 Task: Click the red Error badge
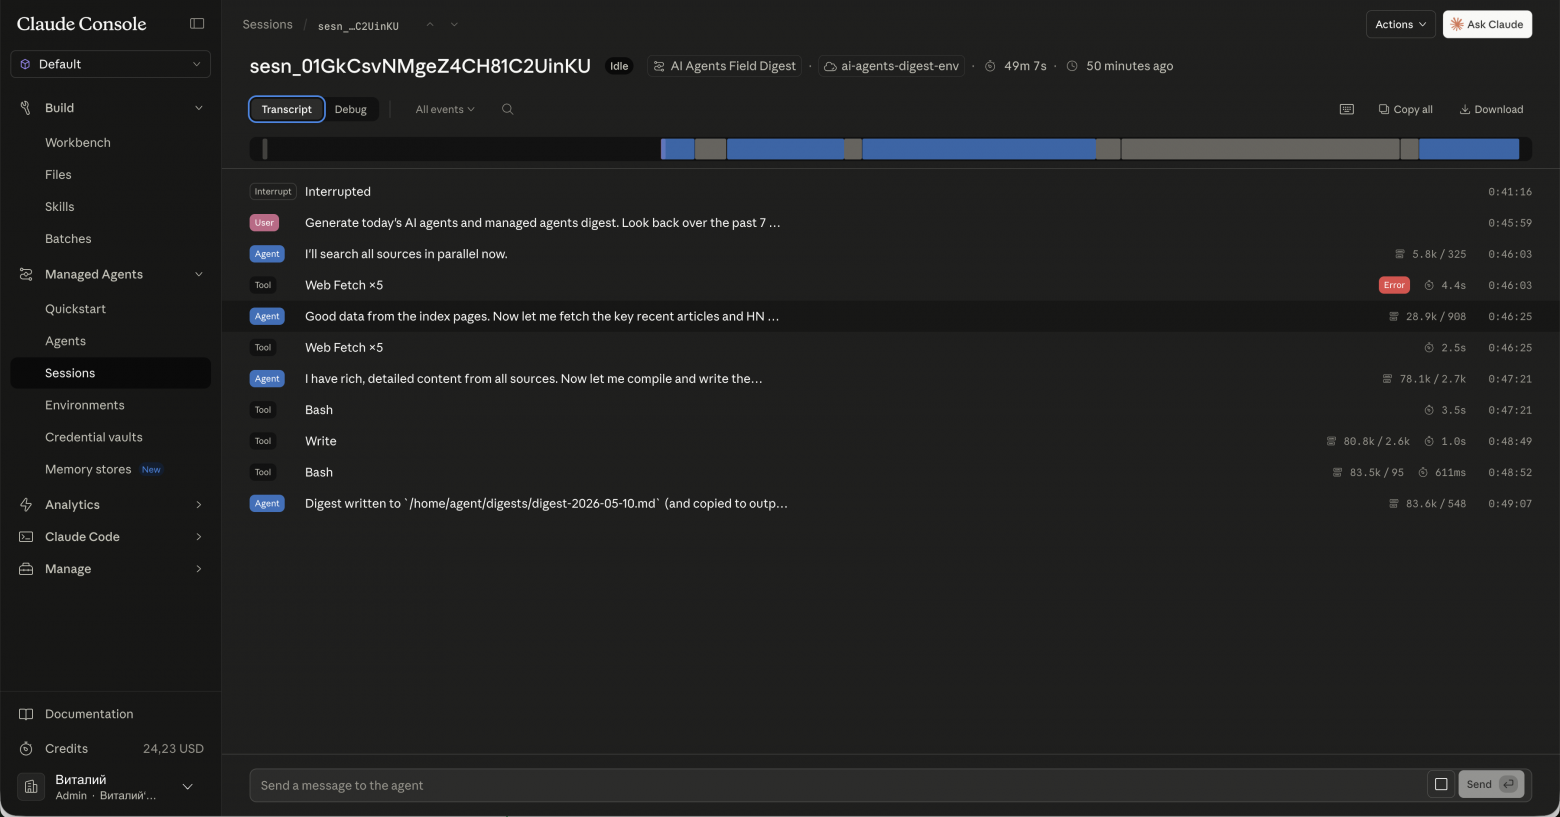1394,285
